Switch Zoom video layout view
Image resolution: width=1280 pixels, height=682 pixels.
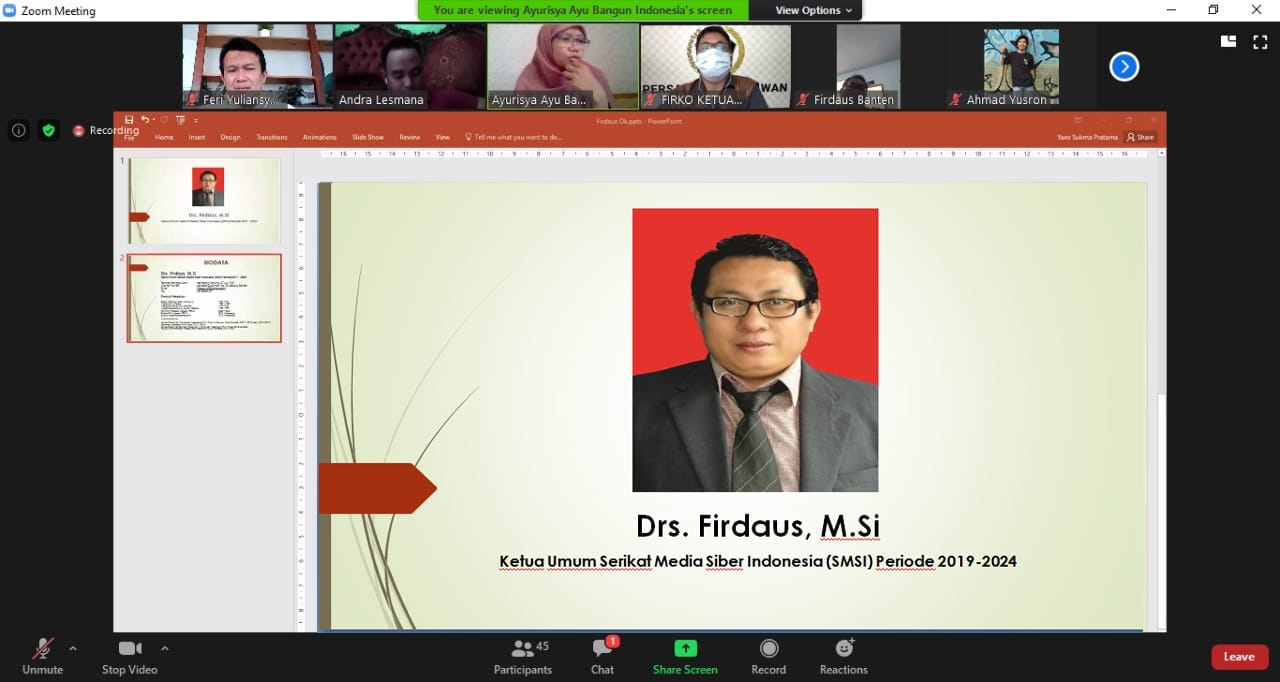1228,41
